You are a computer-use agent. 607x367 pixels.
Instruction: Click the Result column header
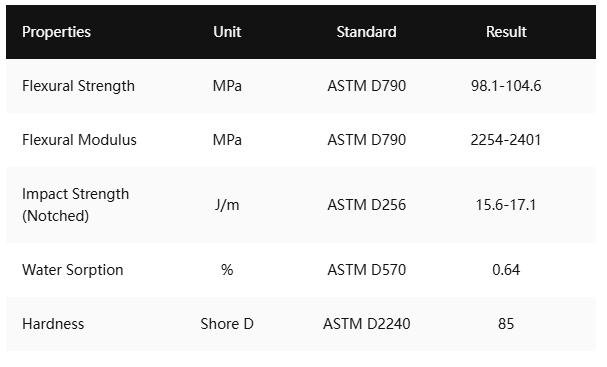point(506,32)
